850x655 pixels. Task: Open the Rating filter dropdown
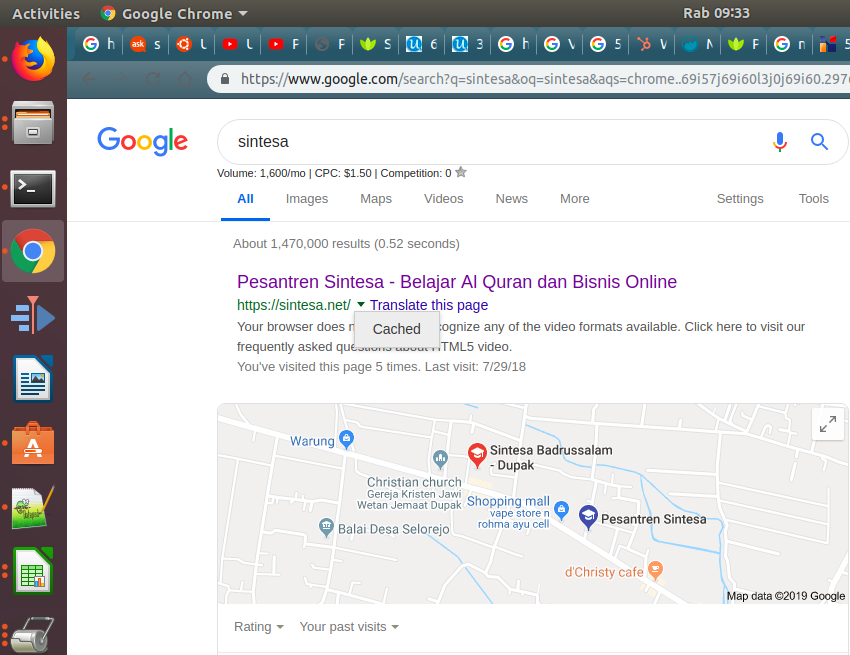coord(259,627)
